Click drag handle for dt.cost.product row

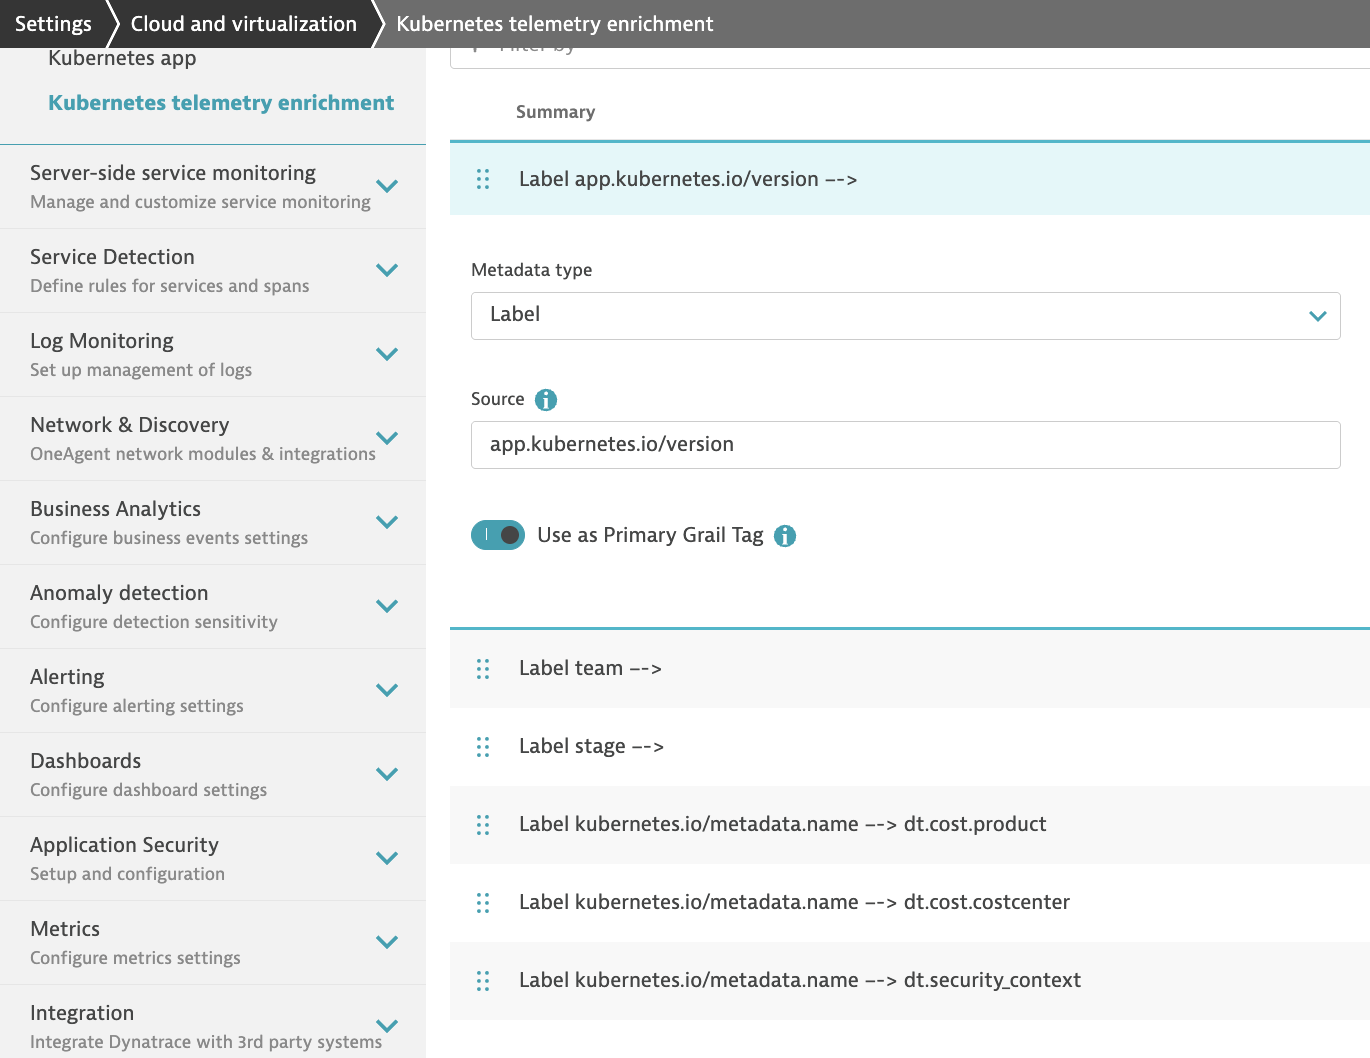coord(483,825)
